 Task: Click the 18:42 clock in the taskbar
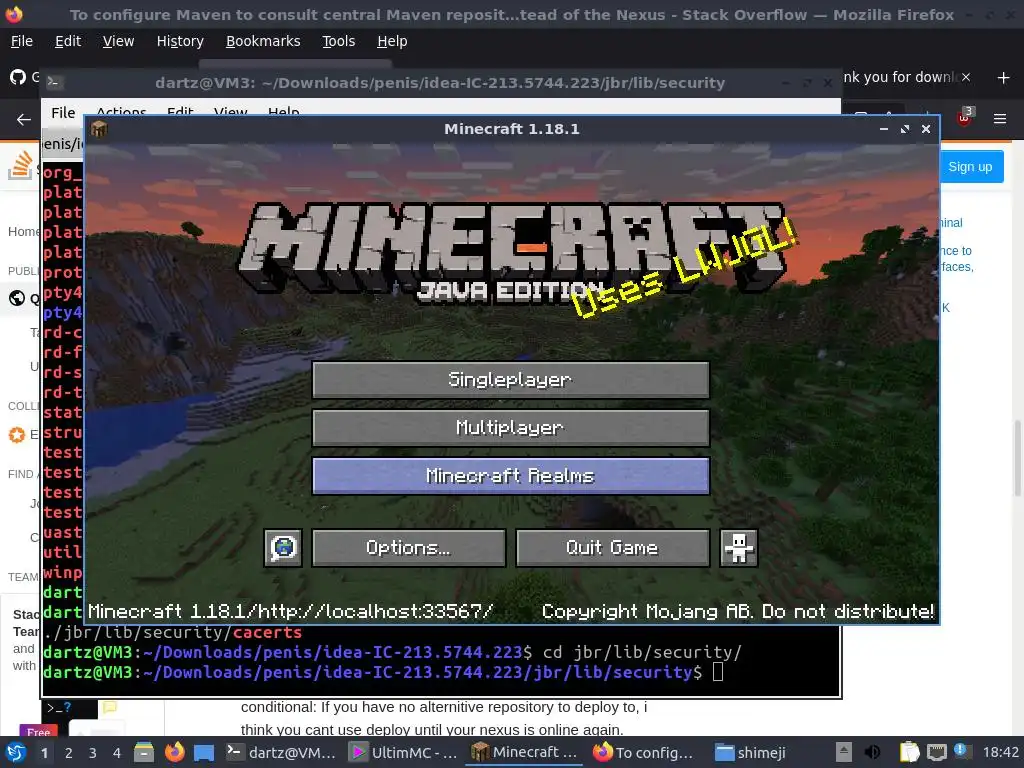(x=1000, y=752)
